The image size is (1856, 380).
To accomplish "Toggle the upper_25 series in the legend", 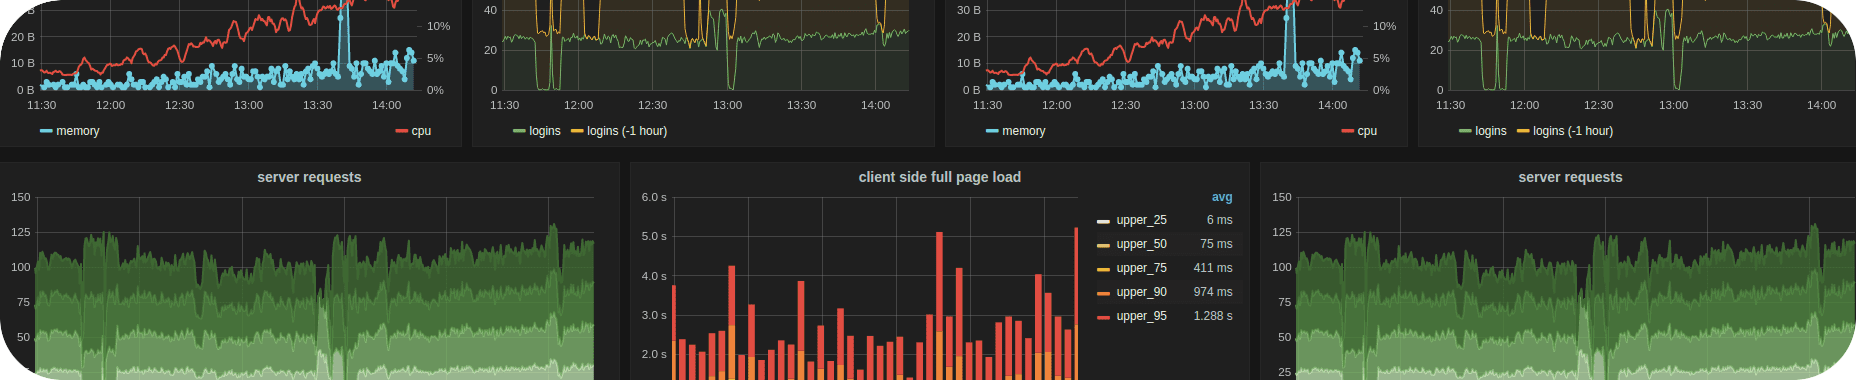I will click(x=1141, y=220).
